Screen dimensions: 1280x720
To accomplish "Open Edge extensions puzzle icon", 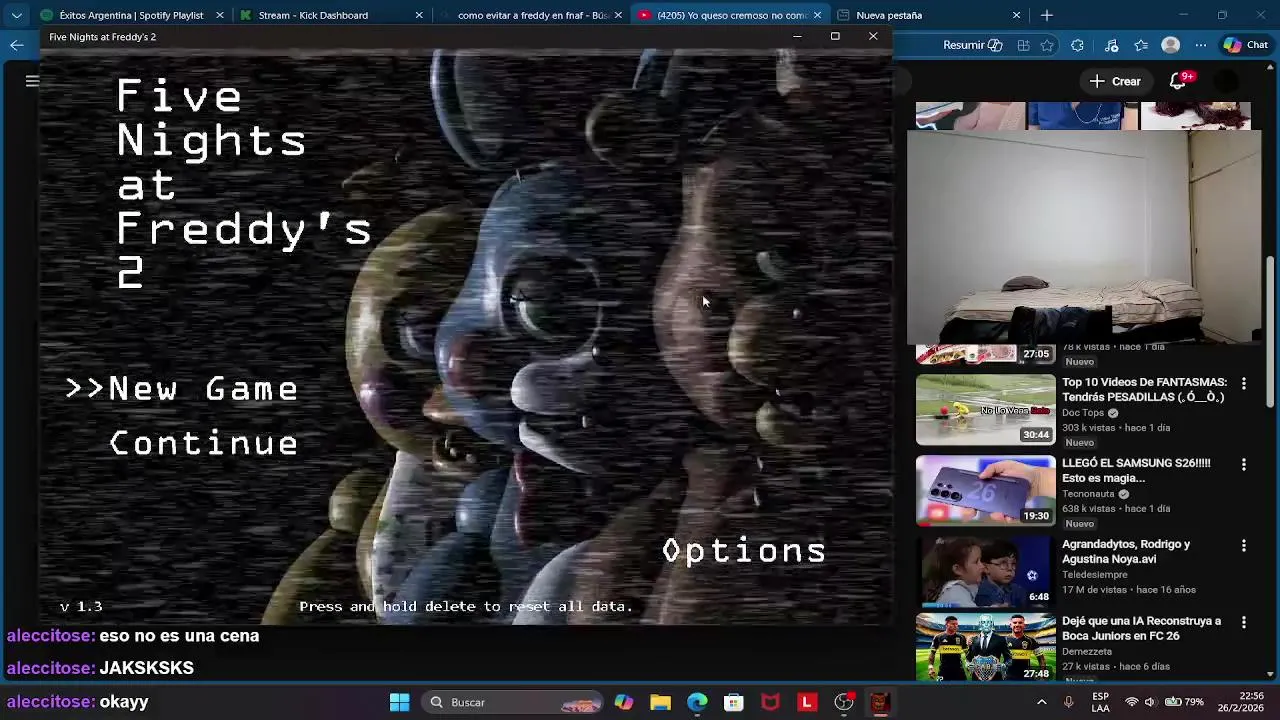I will 1077,45.
